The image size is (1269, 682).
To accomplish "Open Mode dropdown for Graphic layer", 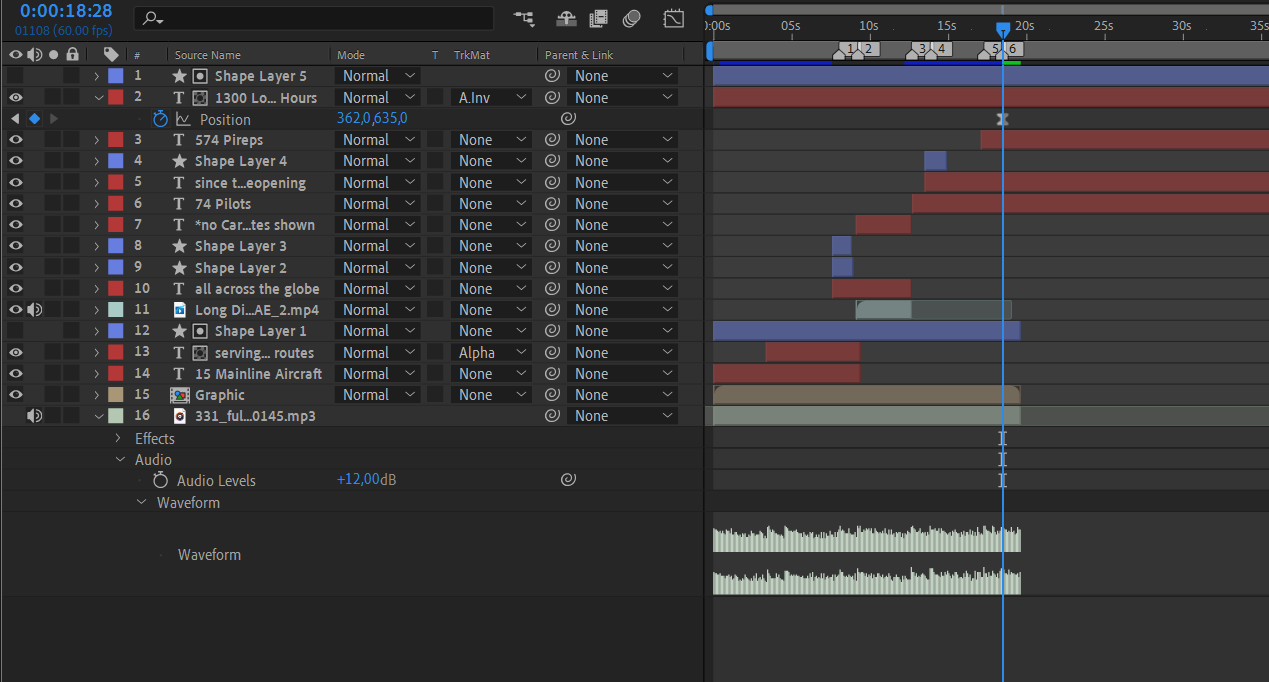I will tap(377, 395).
